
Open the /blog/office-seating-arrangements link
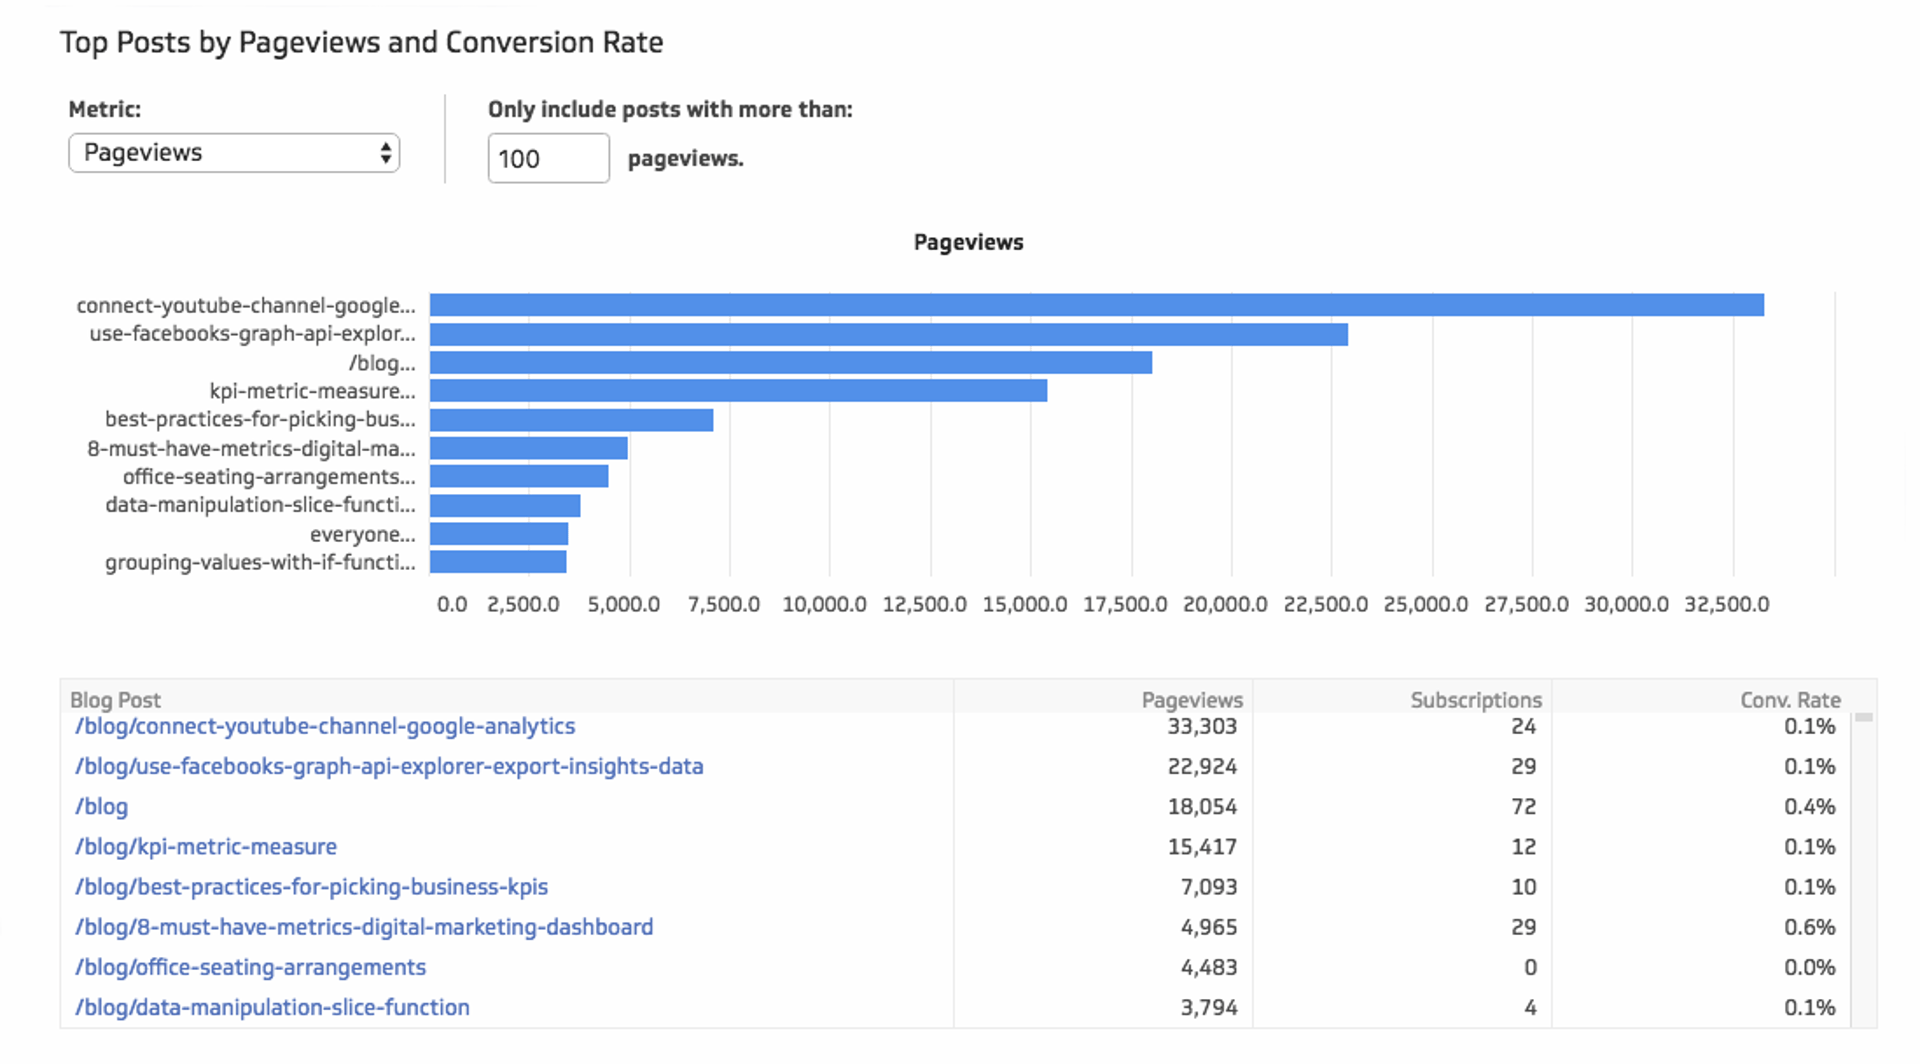(250, 966)
